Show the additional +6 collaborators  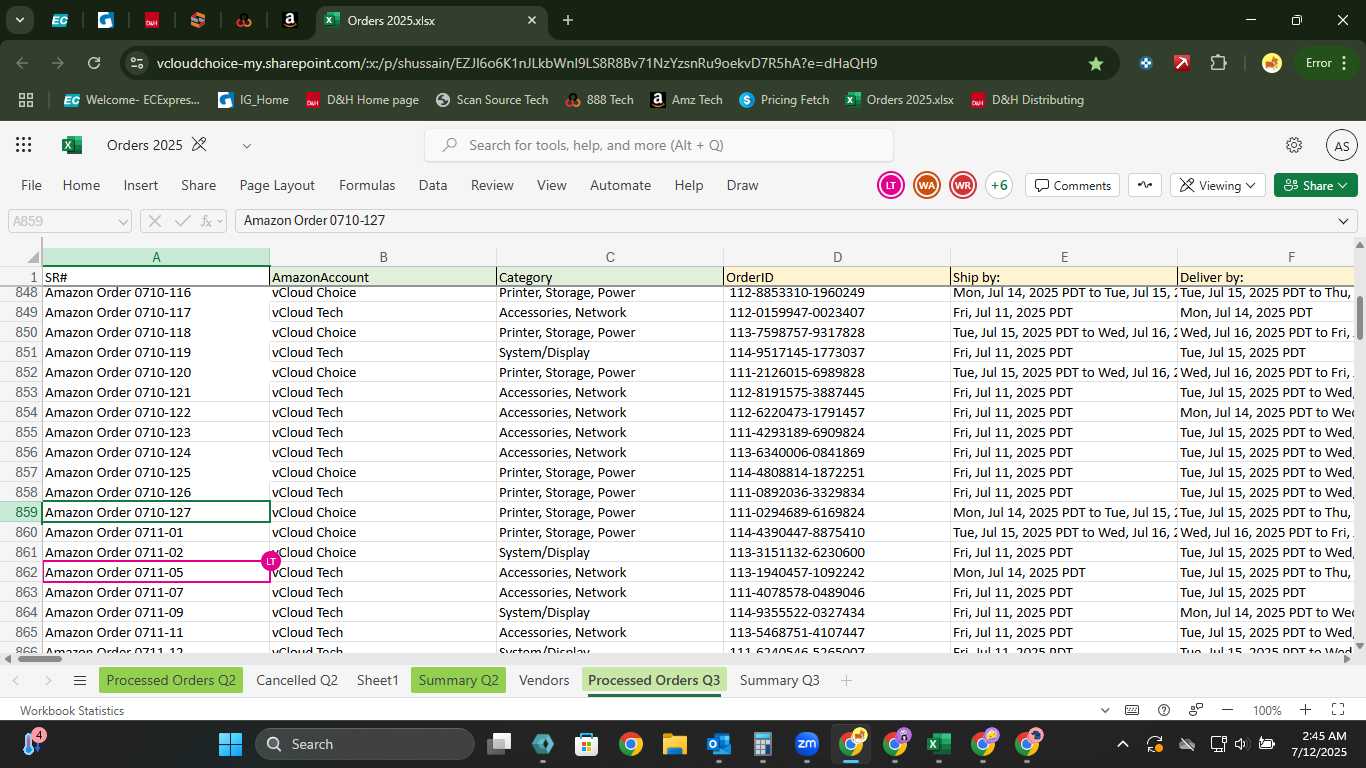(999, 185)
